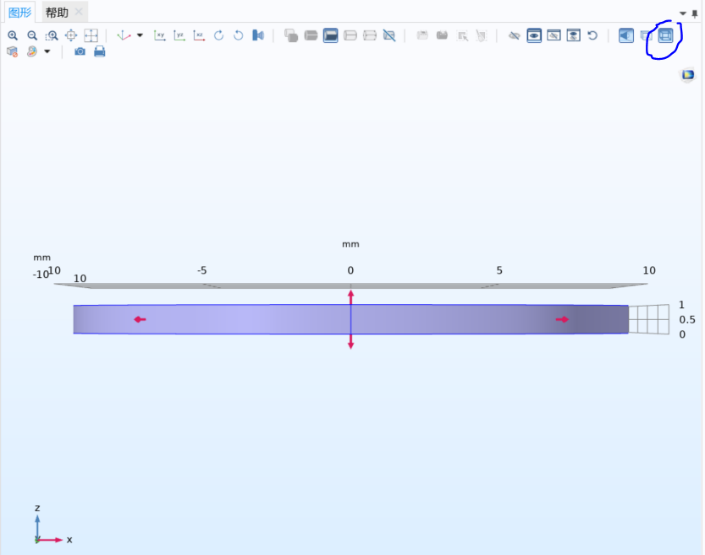Rotate the view clockwise
Viewport: 705px width, 555px height.
coord(219,36)
